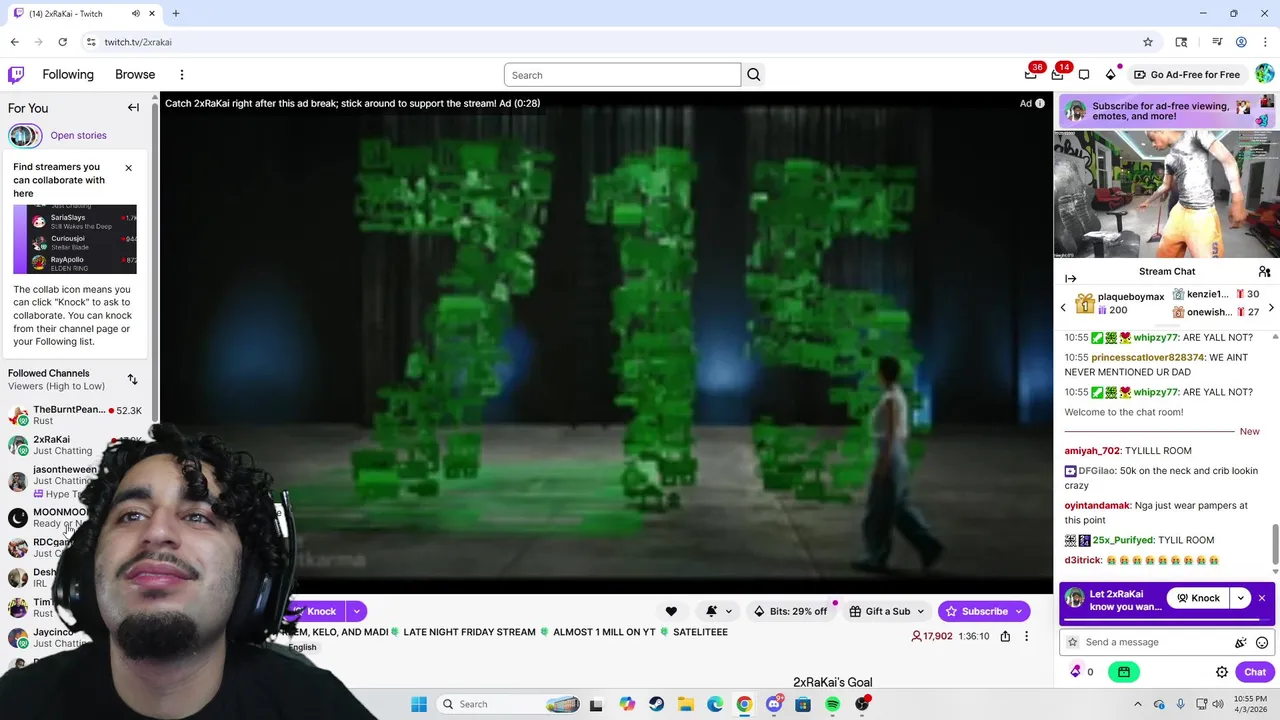1280x720 pixels.
Task: Toggle Followed Channels sort order
Action: [132, 379]
